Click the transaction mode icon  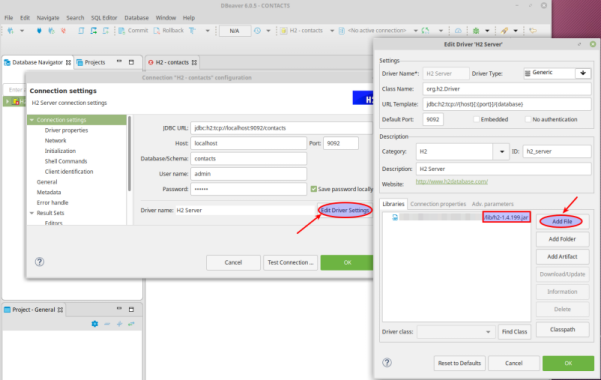click(x=192, y=31)
